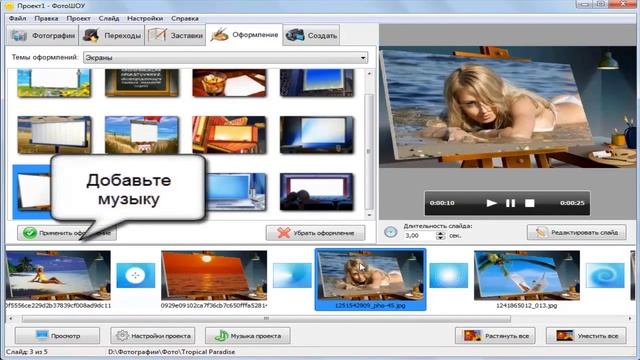Click transition icon after the selected slide
This screenshot has width=640, height=360.
click(449, 276)
